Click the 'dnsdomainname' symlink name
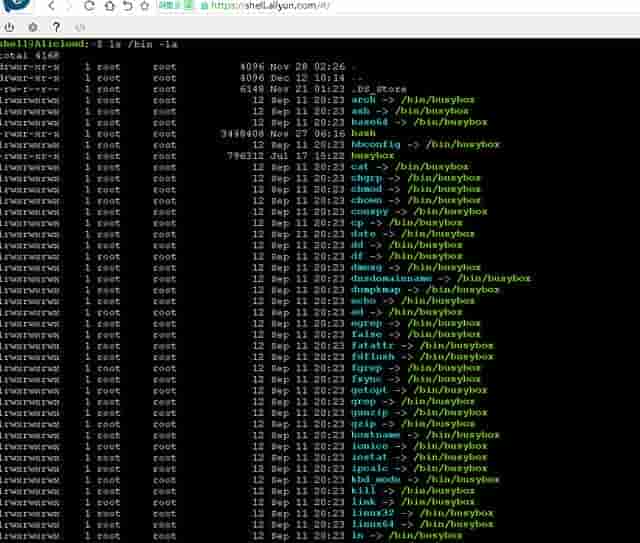 coord(391,278)
